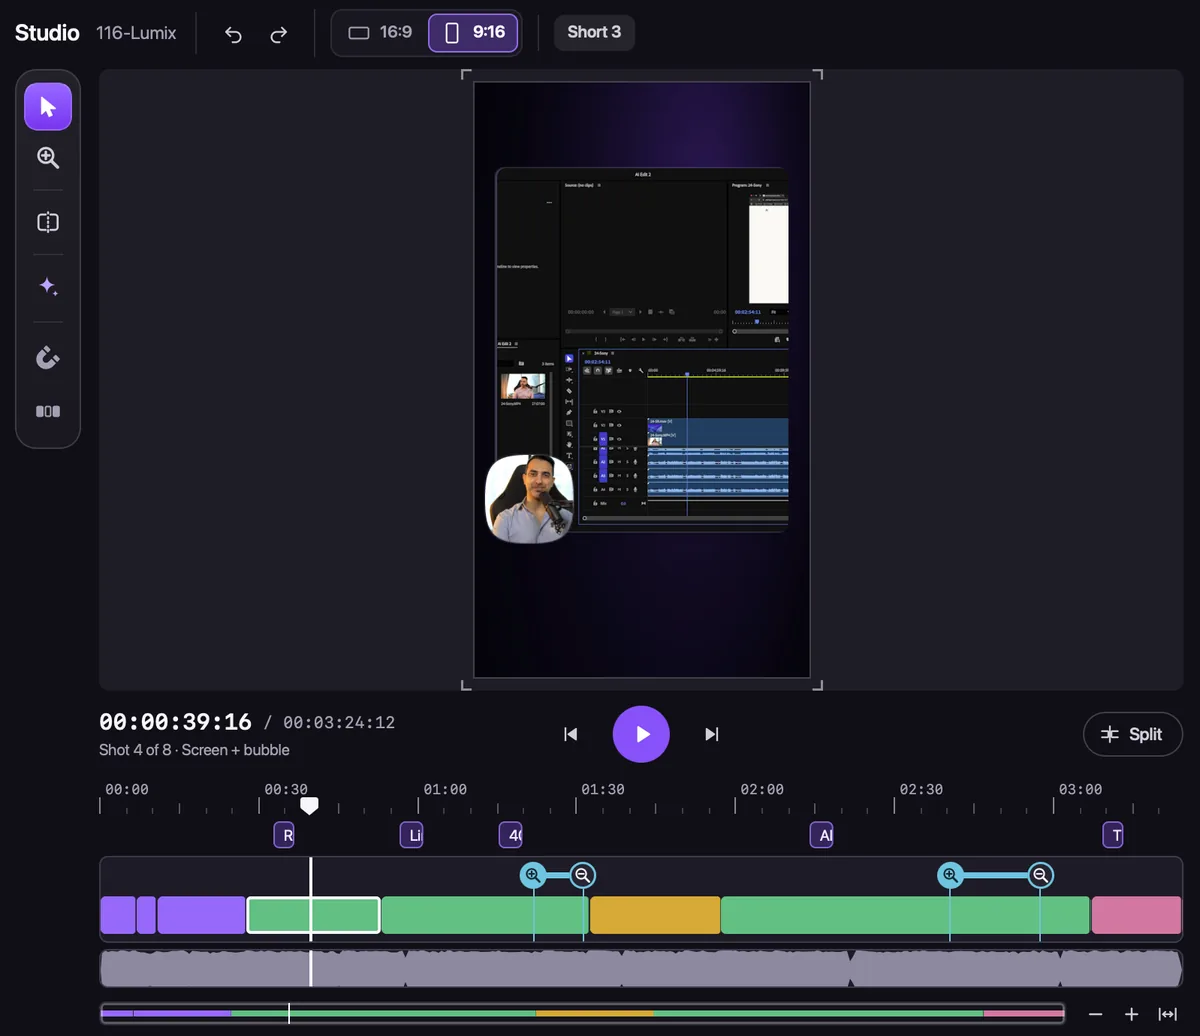The height and width of the screenshot is (1036, 1200).
Task: Click the 'Shot 4 of 8 · Screen + bubble' label
Action: tap(194, 750)
